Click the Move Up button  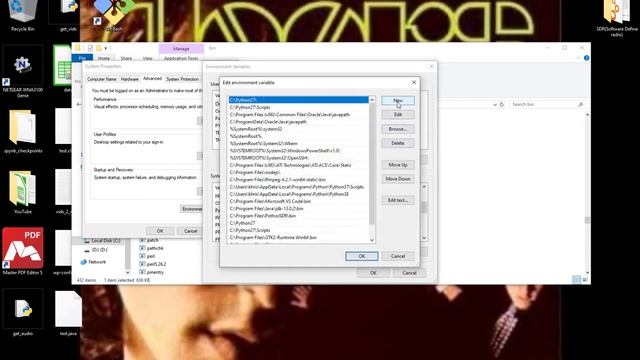(x=398, y=165)
